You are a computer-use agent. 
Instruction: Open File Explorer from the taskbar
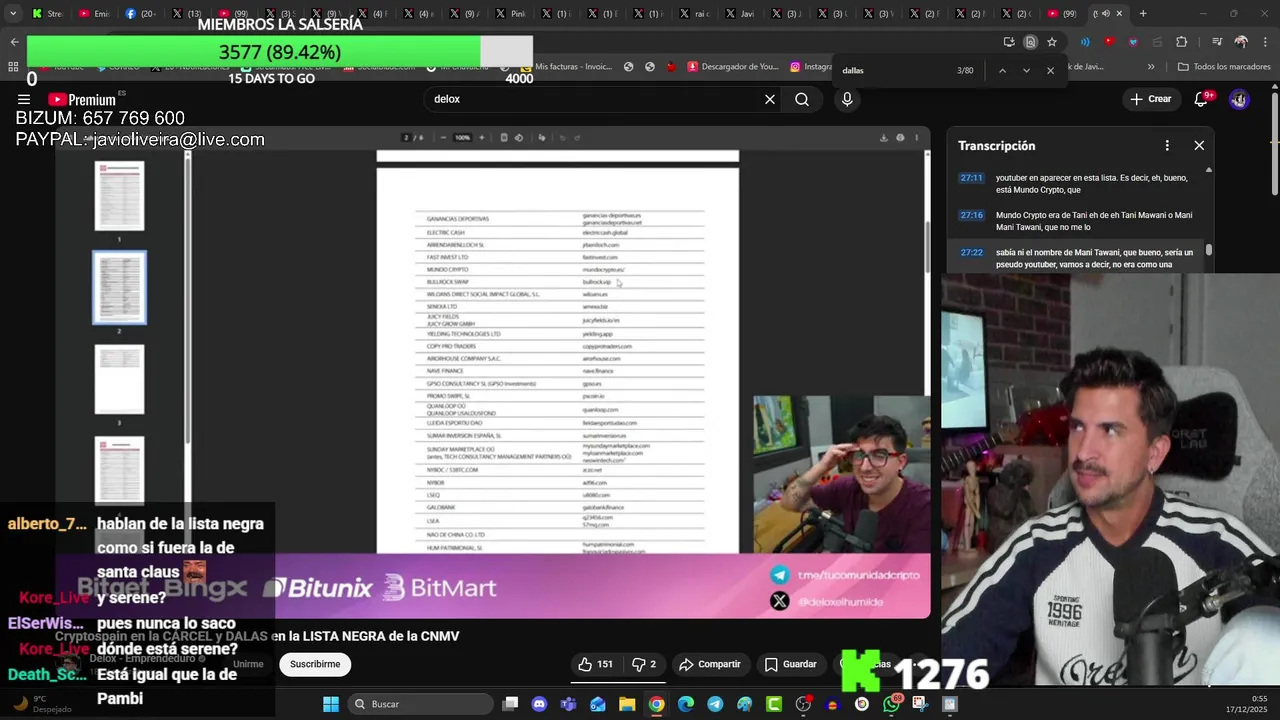[627, 704]
